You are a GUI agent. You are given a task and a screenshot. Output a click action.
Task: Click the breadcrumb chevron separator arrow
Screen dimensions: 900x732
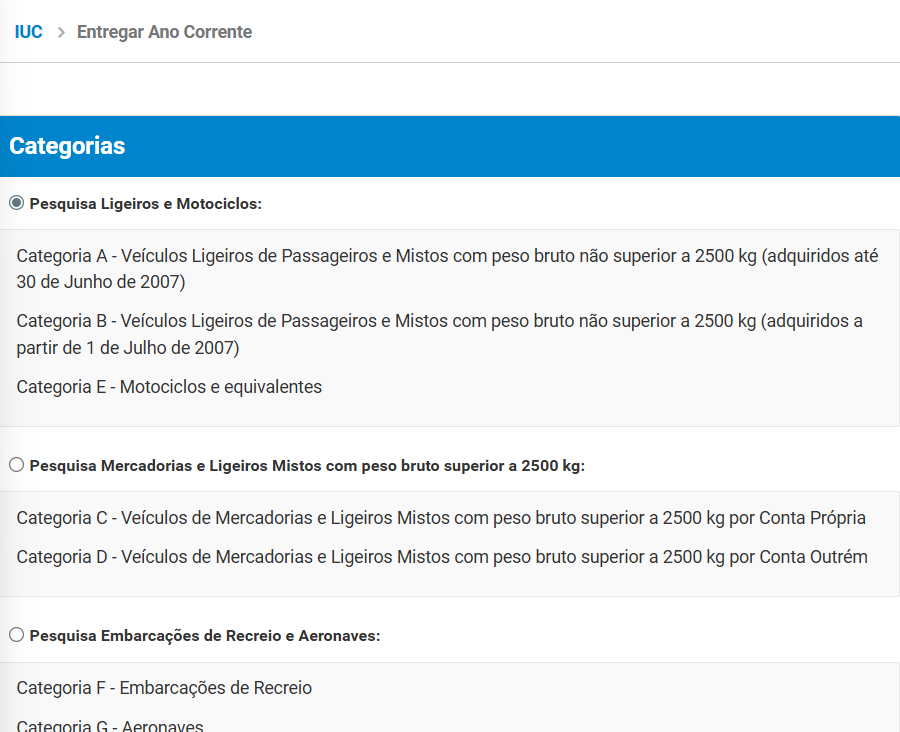60,32
